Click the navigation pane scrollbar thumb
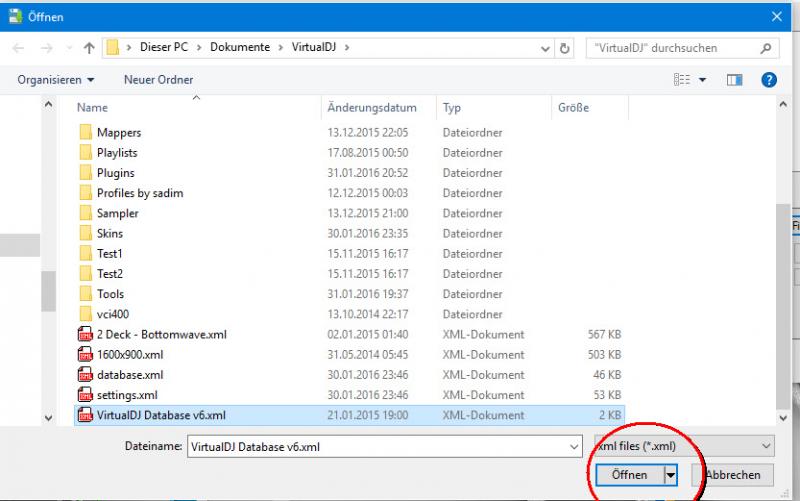This screenshot has width=800, height=501. coord(48,291)
